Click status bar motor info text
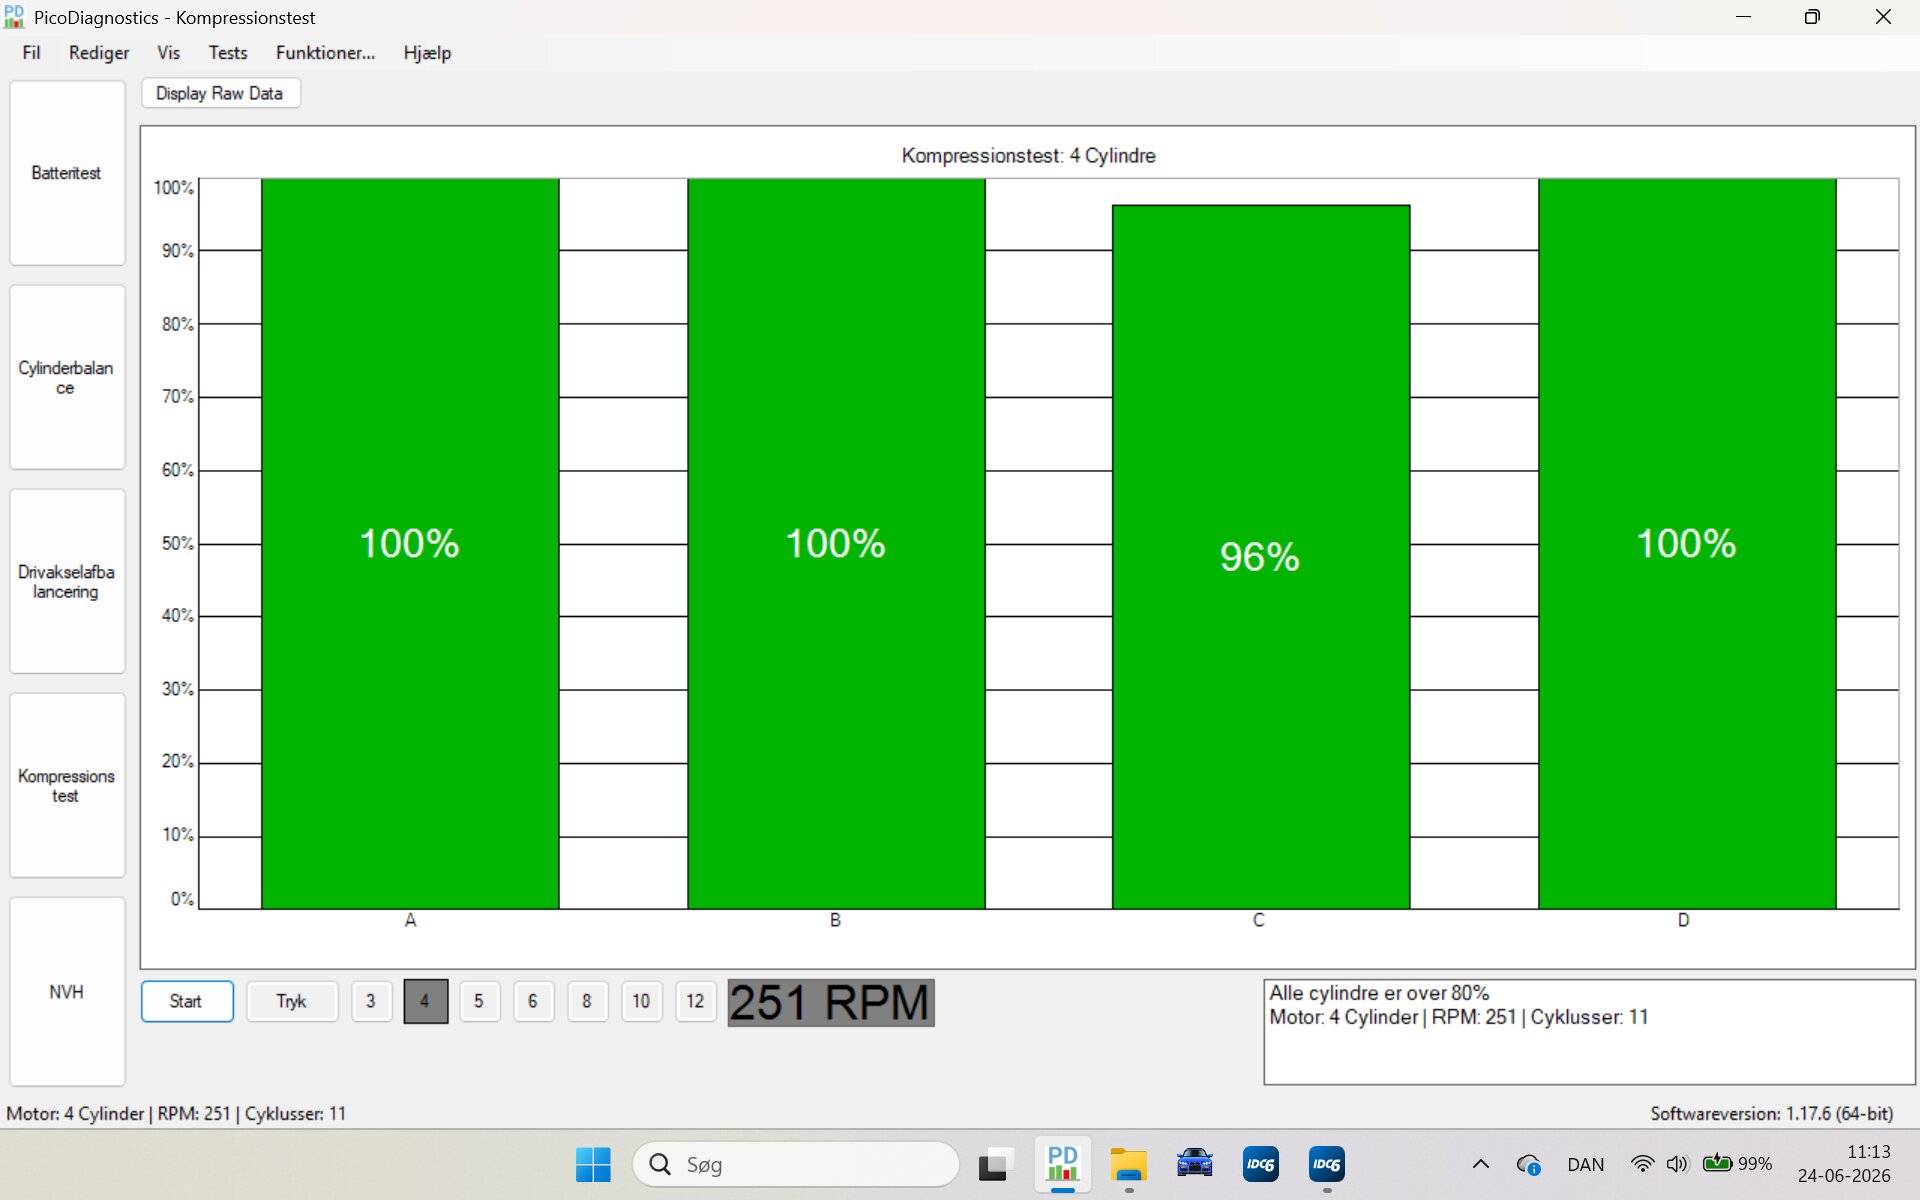The height and width of the screenshot is (1200, 1920). pyautogui.click(x=176, y=1113)
